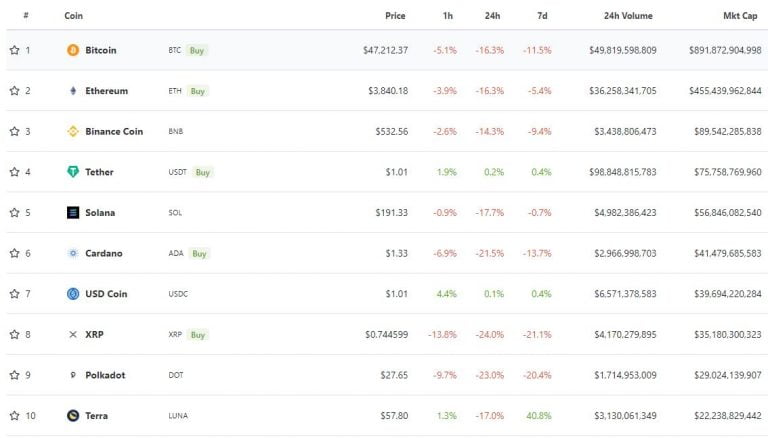Click the orange Bitcoin logo icon

point(73,50)
